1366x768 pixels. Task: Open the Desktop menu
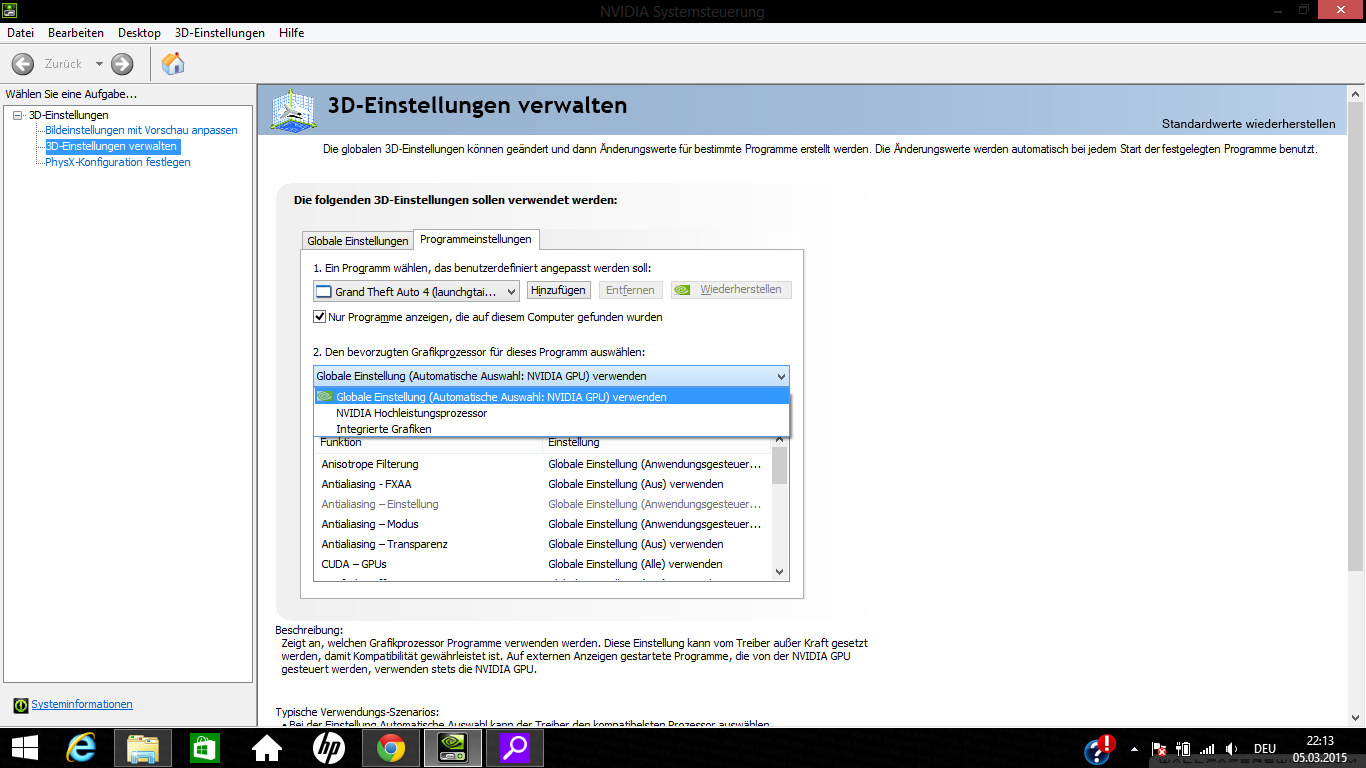point(139,33)
